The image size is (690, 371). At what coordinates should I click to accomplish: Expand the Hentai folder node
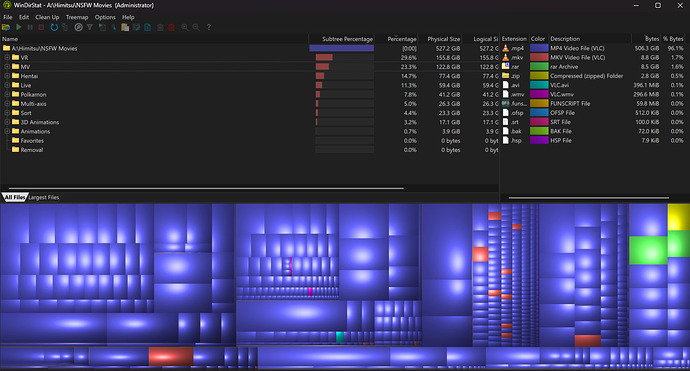tap(7, 76)
